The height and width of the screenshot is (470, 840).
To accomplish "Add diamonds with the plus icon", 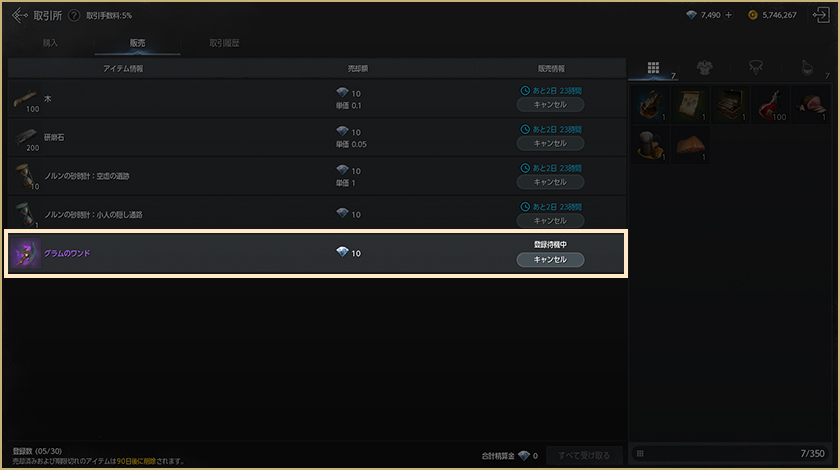I will coord(728,15).
